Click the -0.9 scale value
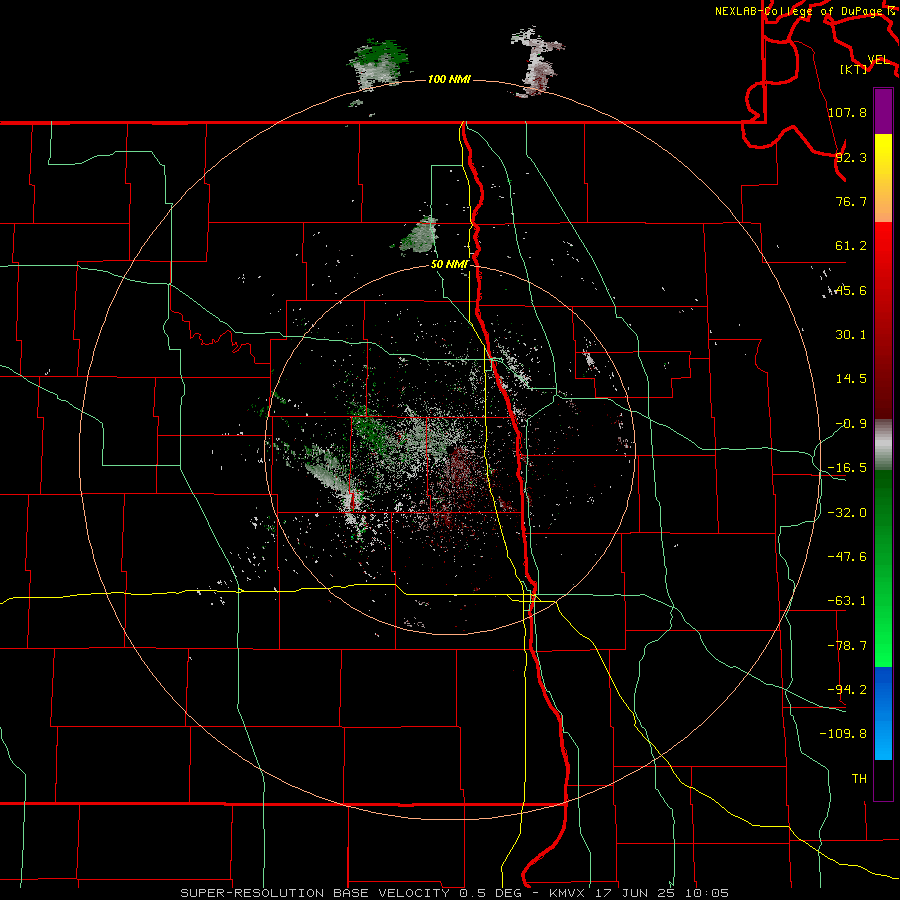This screenshot has height=900, width=900. pyautogui.click(x=851, y=424)
